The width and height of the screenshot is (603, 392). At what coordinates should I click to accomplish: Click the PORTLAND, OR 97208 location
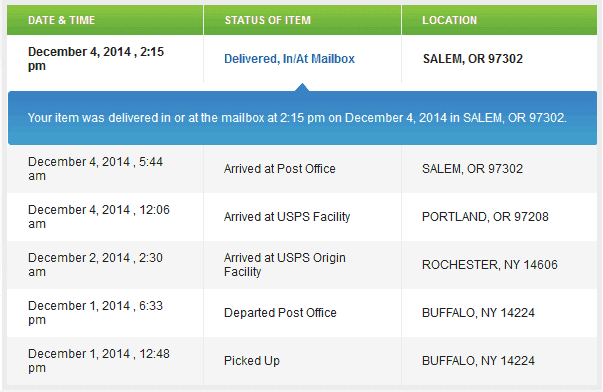pyautogui.click(x=485, y=217)
